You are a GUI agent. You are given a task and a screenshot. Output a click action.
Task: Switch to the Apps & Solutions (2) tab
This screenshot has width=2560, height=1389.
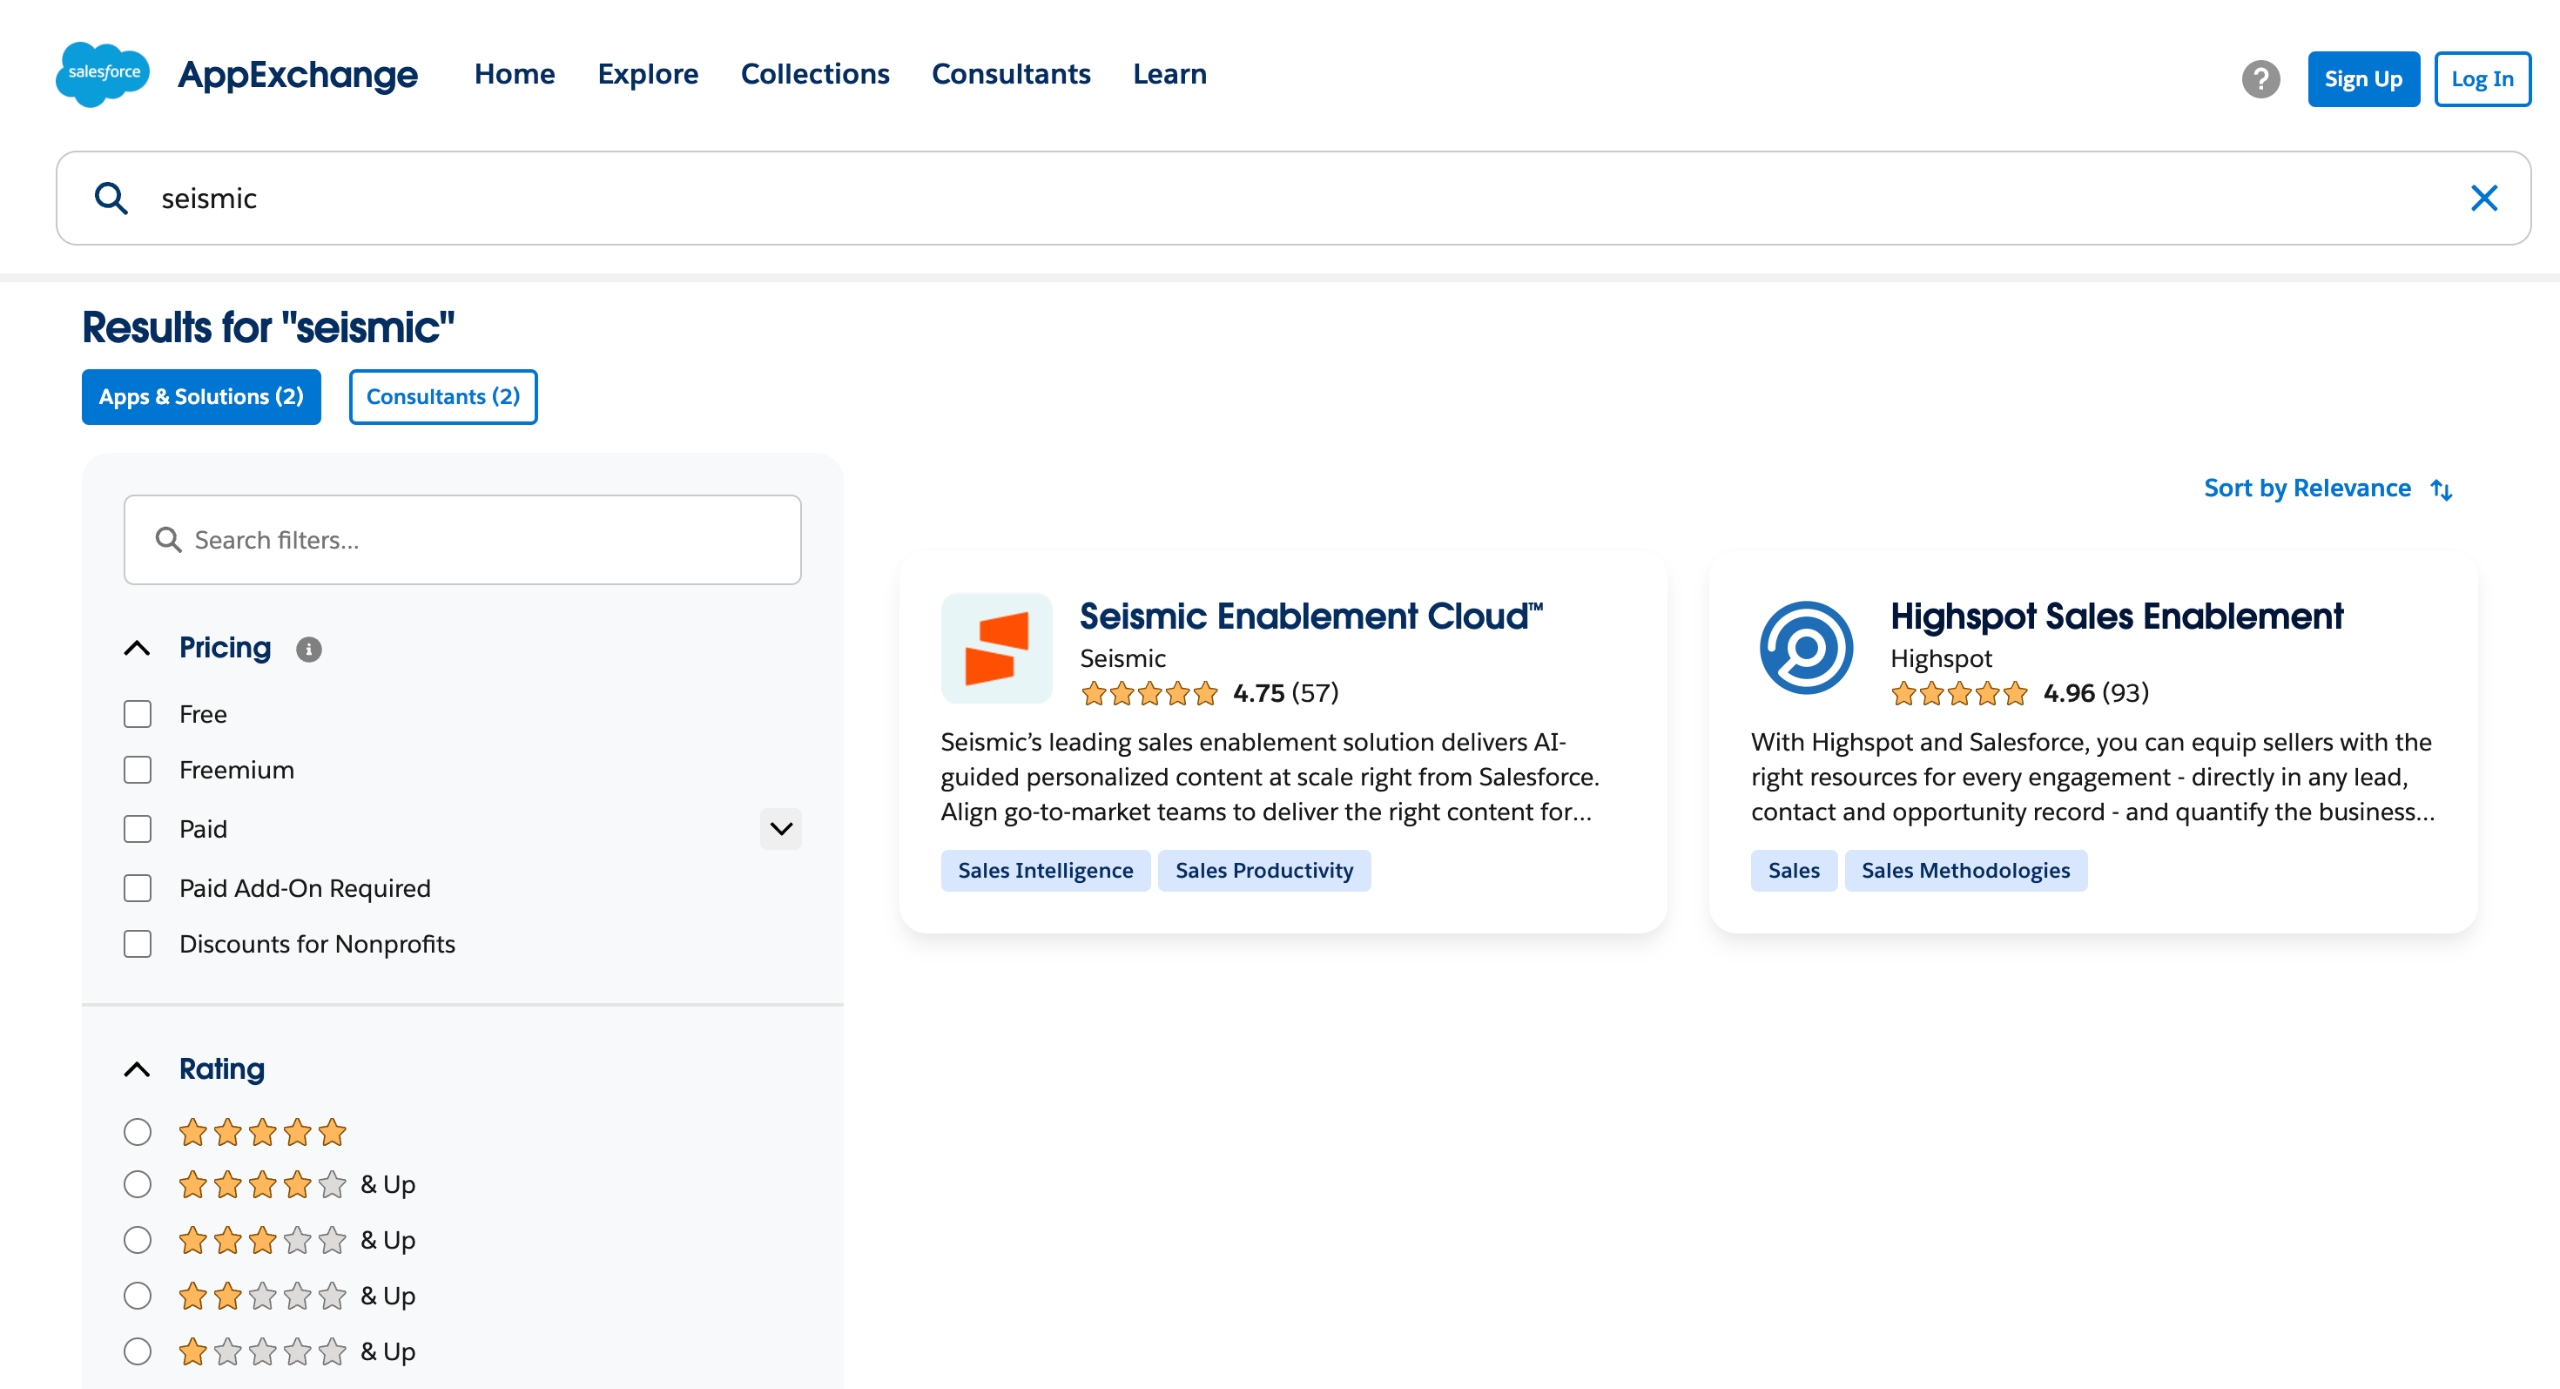201,397
